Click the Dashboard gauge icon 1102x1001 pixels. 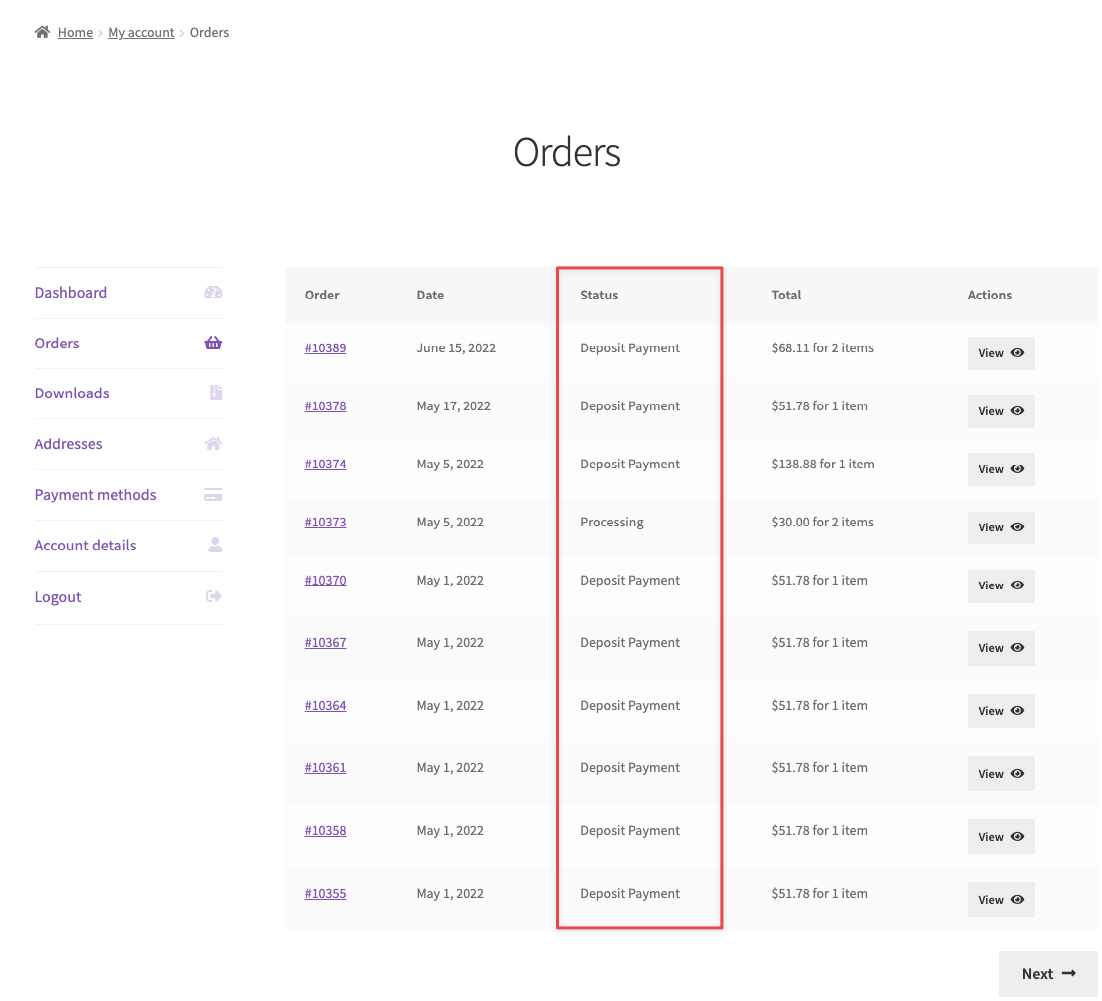tap(213, 293)
